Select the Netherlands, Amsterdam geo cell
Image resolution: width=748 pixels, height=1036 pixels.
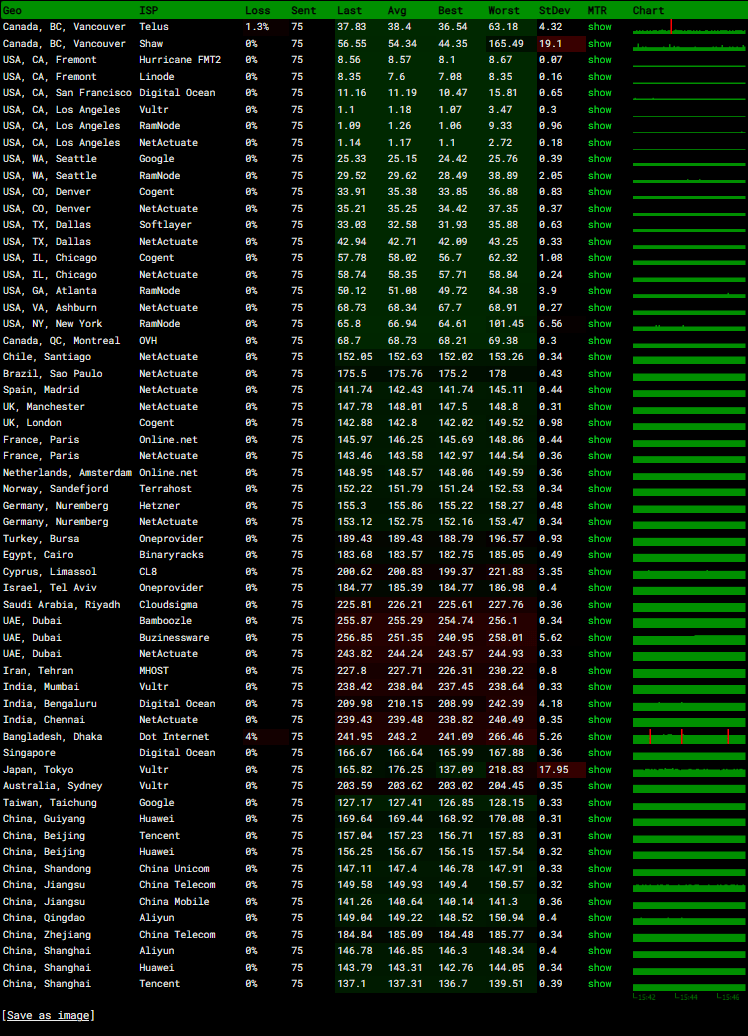click(67, 473)
